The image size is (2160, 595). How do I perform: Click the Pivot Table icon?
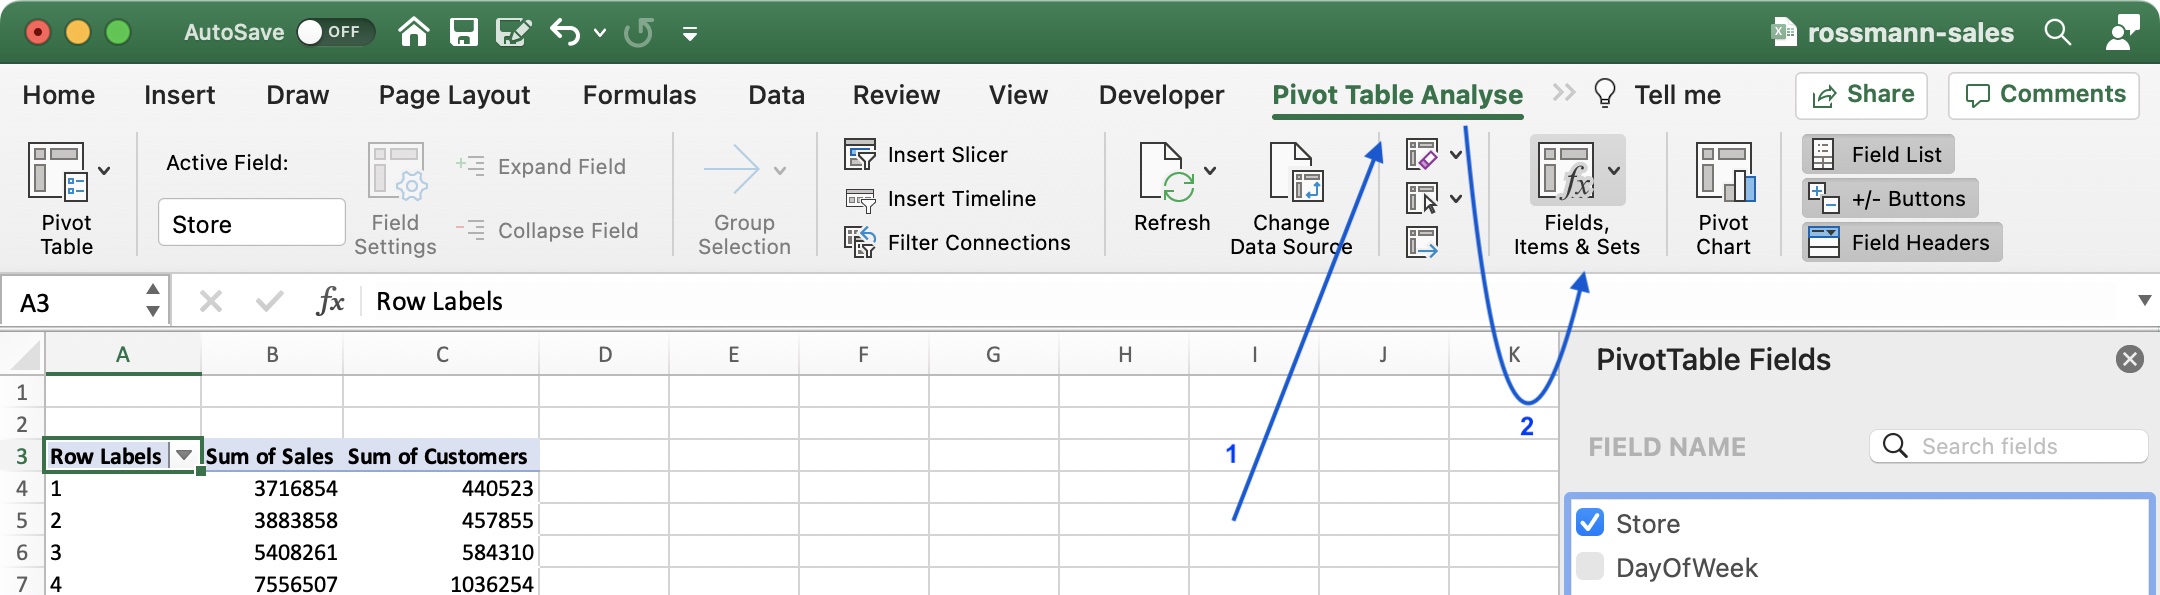(x=55, y=172)
